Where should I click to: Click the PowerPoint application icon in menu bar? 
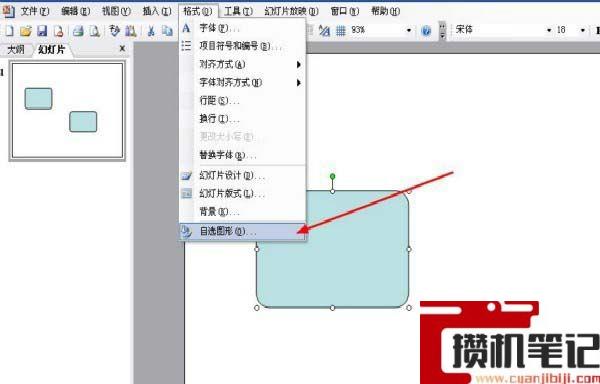[8, 11]
